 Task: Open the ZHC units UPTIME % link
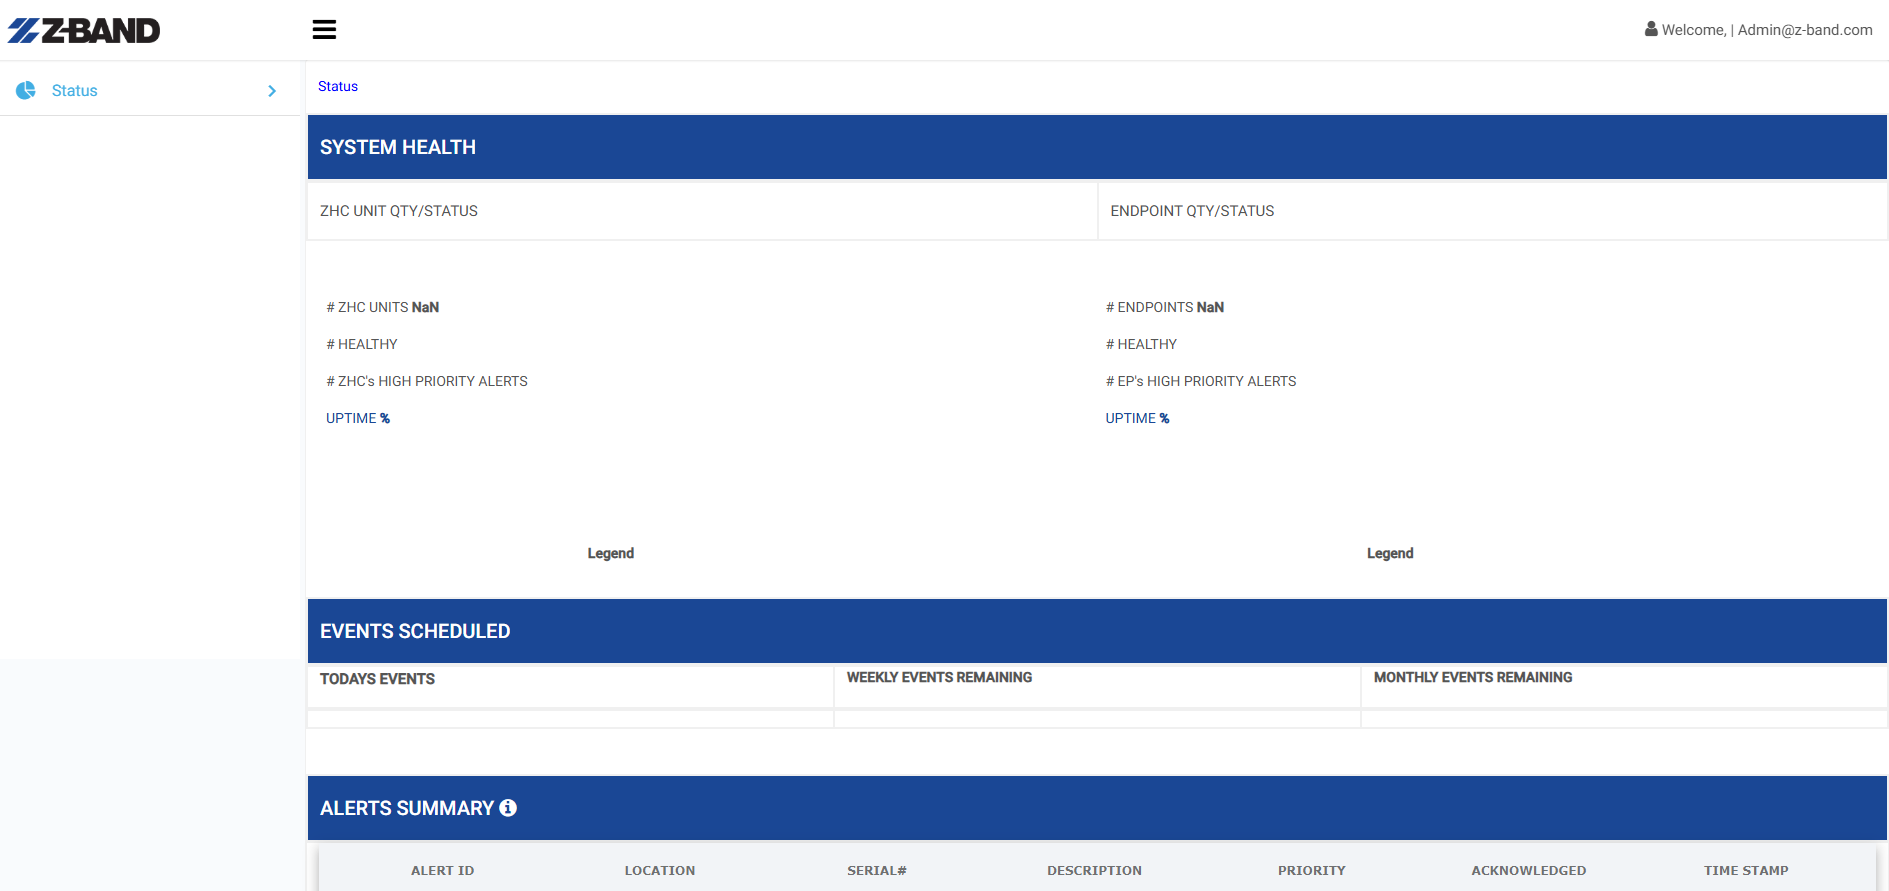point(357,418)
